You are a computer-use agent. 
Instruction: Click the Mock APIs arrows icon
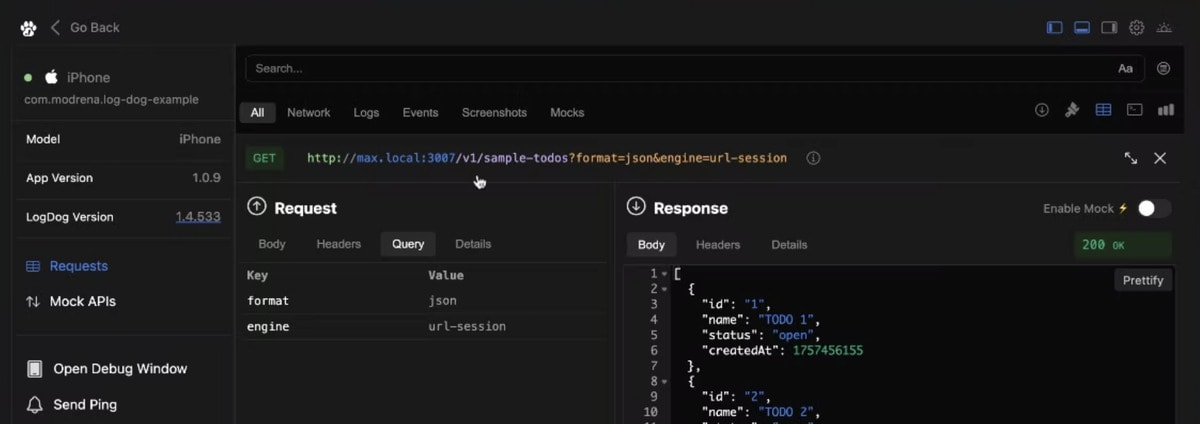point(33,301)
